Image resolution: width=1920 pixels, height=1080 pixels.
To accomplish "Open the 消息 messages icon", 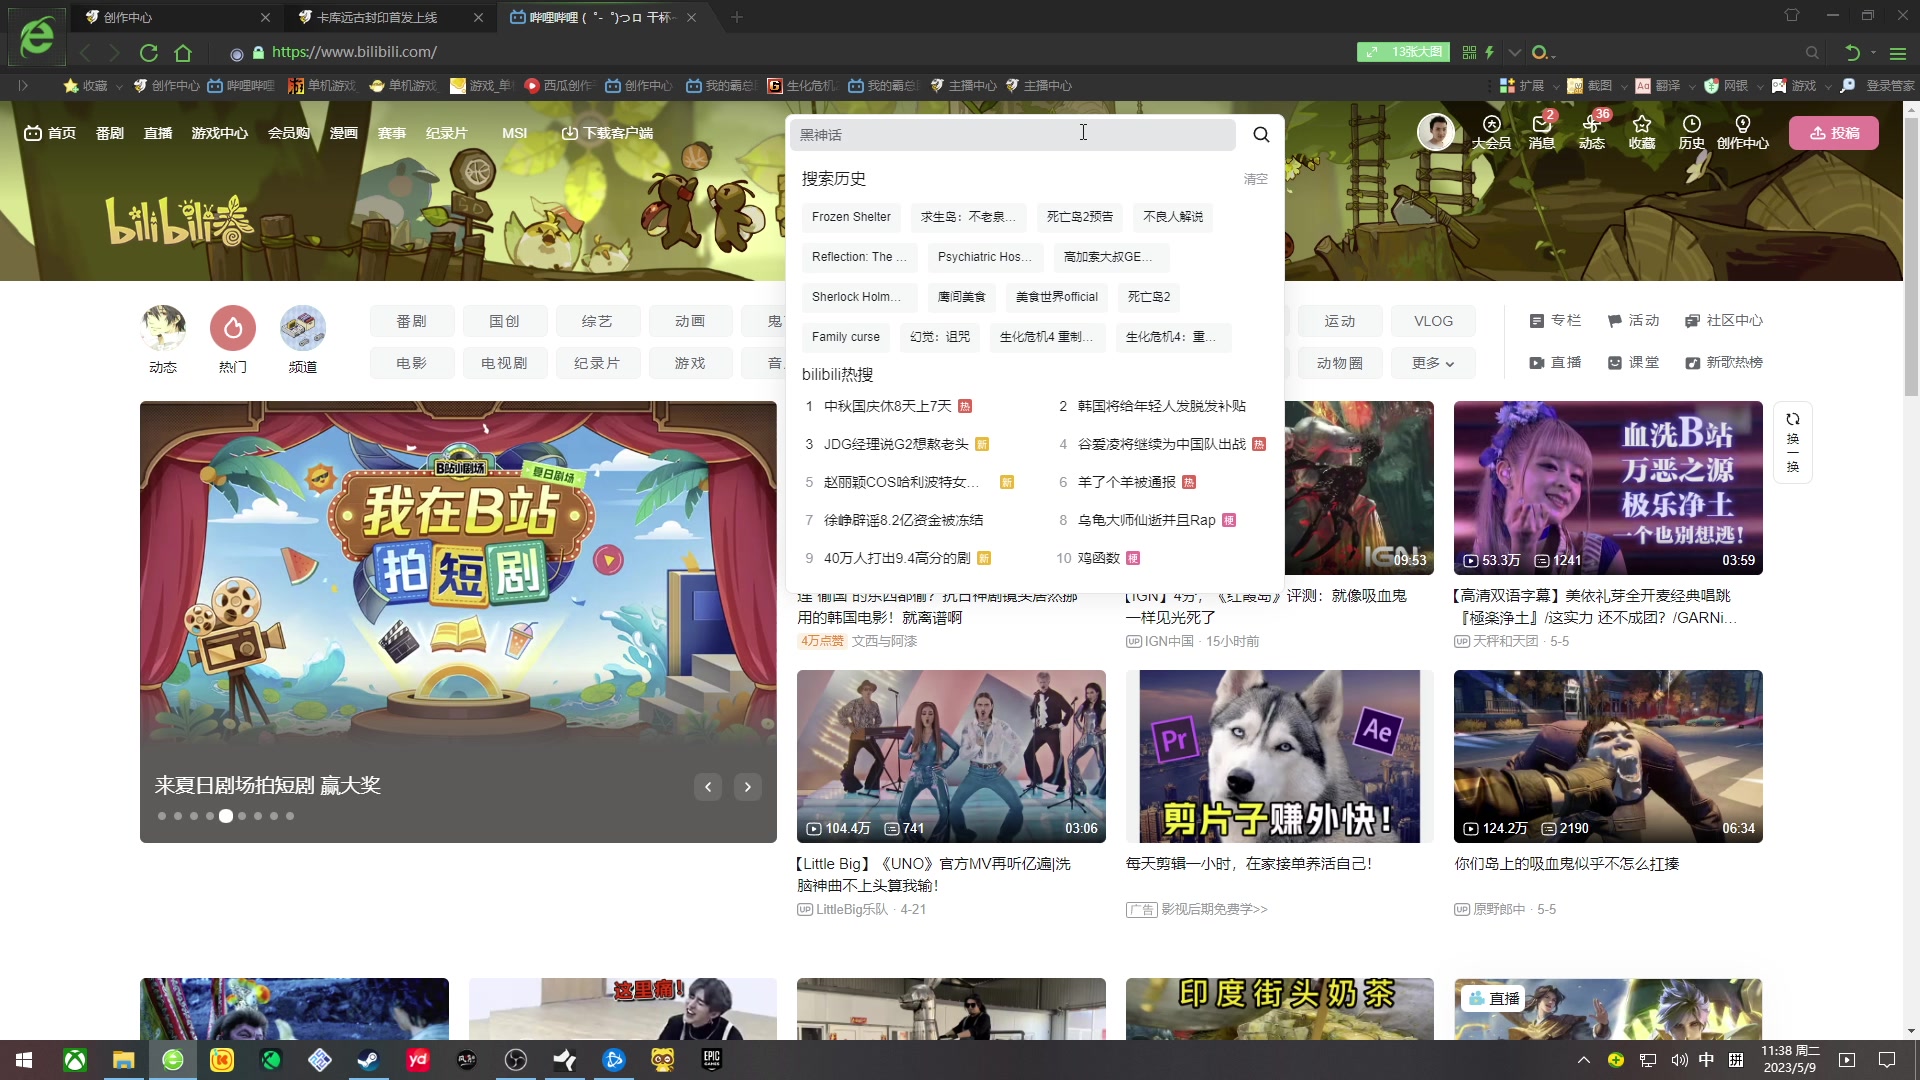I will pos(1541,133).
